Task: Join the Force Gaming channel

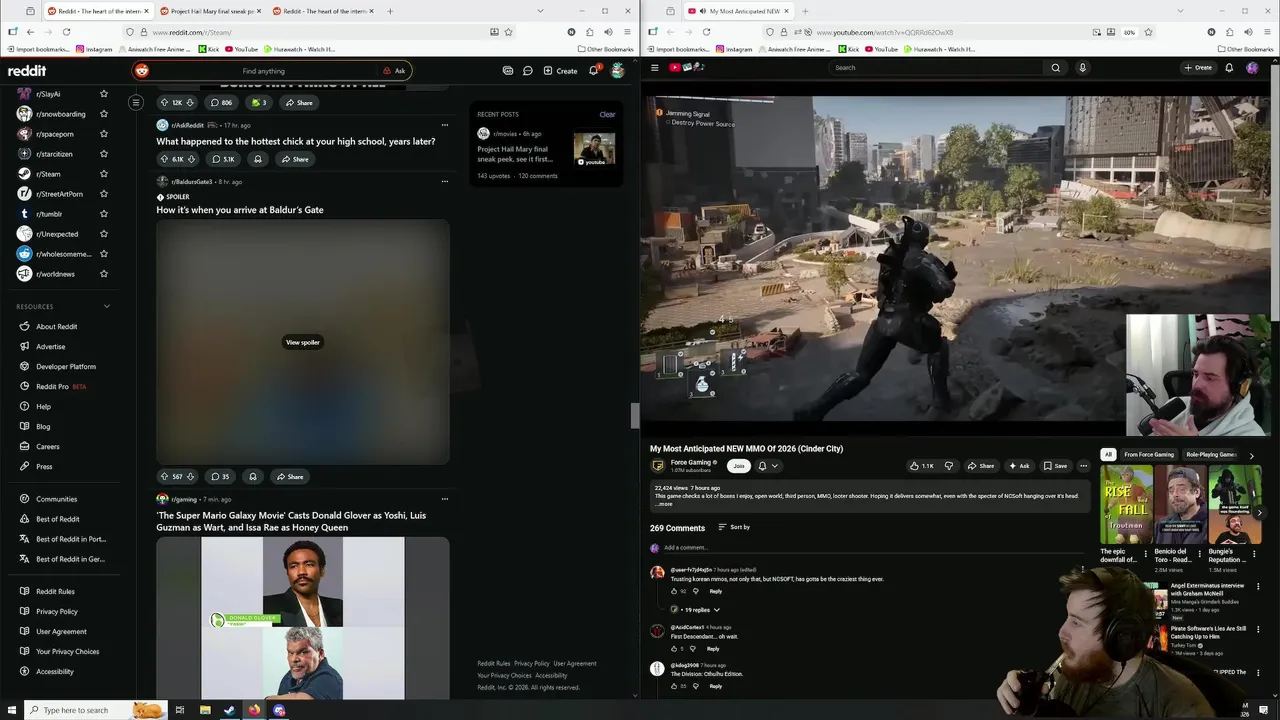Action: coord(739,466)
